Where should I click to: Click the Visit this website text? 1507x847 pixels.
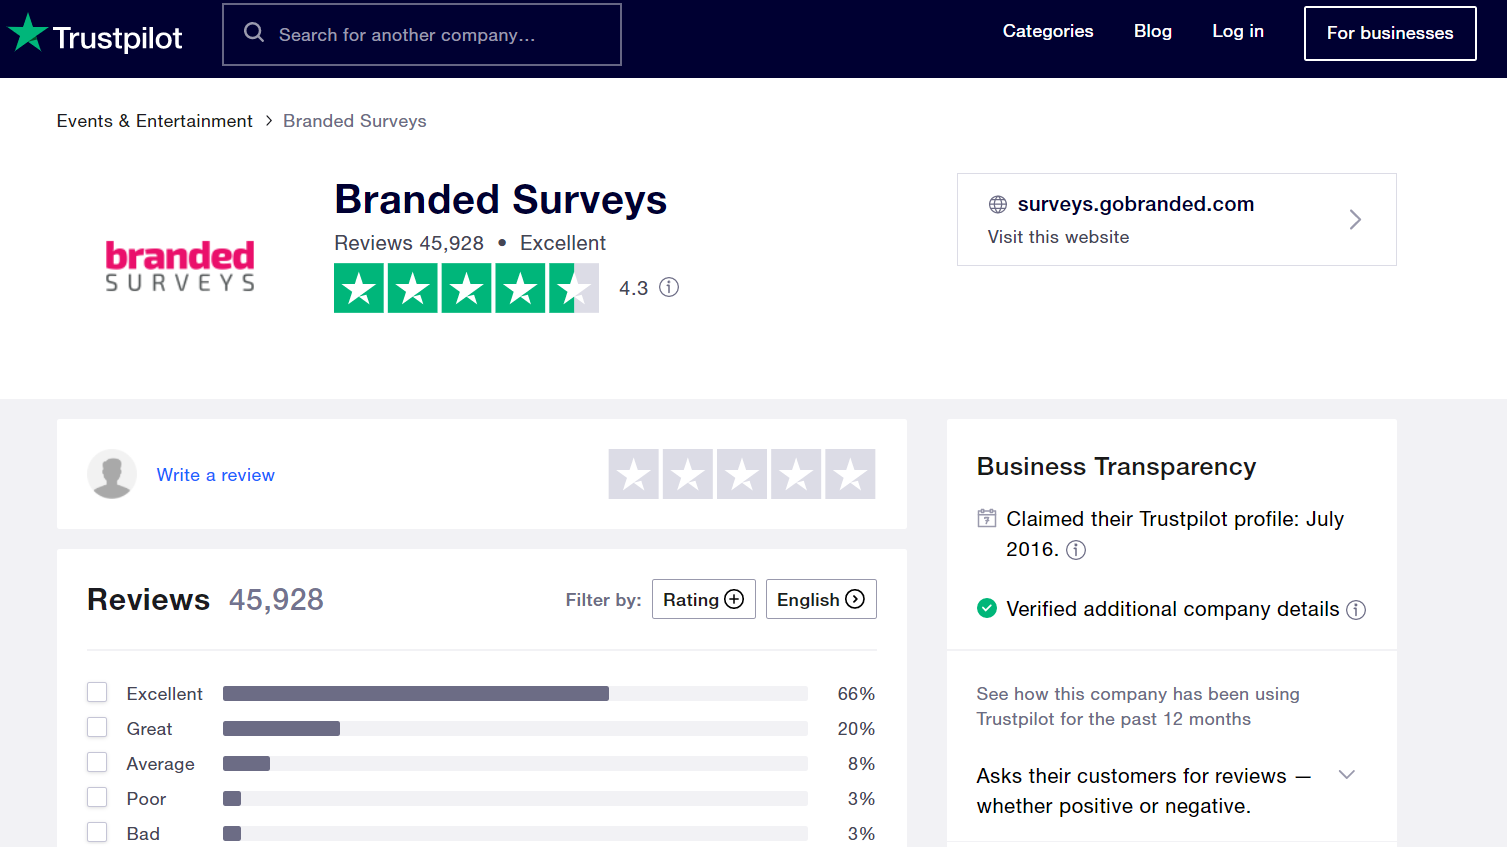[x=1059, y=237]
